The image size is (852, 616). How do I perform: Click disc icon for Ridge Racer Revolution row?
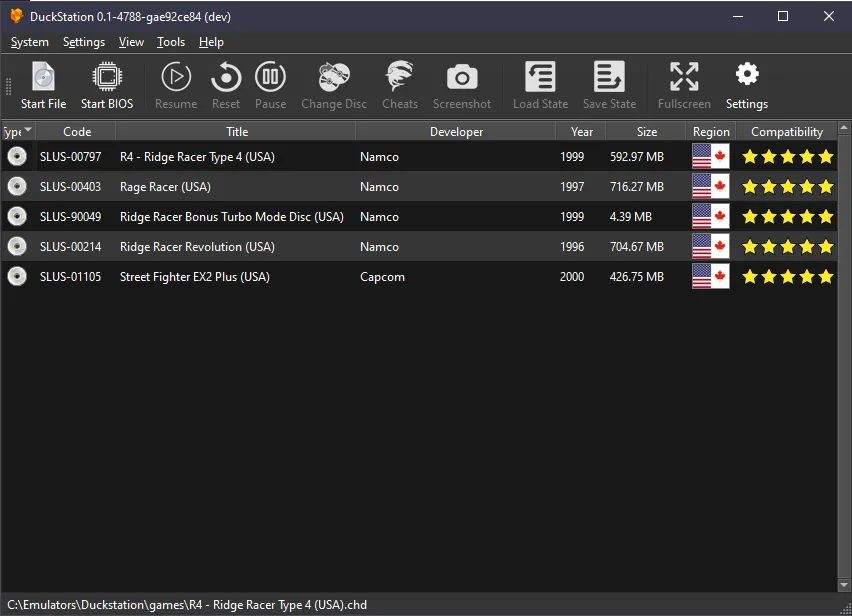(x=17, y=246)
